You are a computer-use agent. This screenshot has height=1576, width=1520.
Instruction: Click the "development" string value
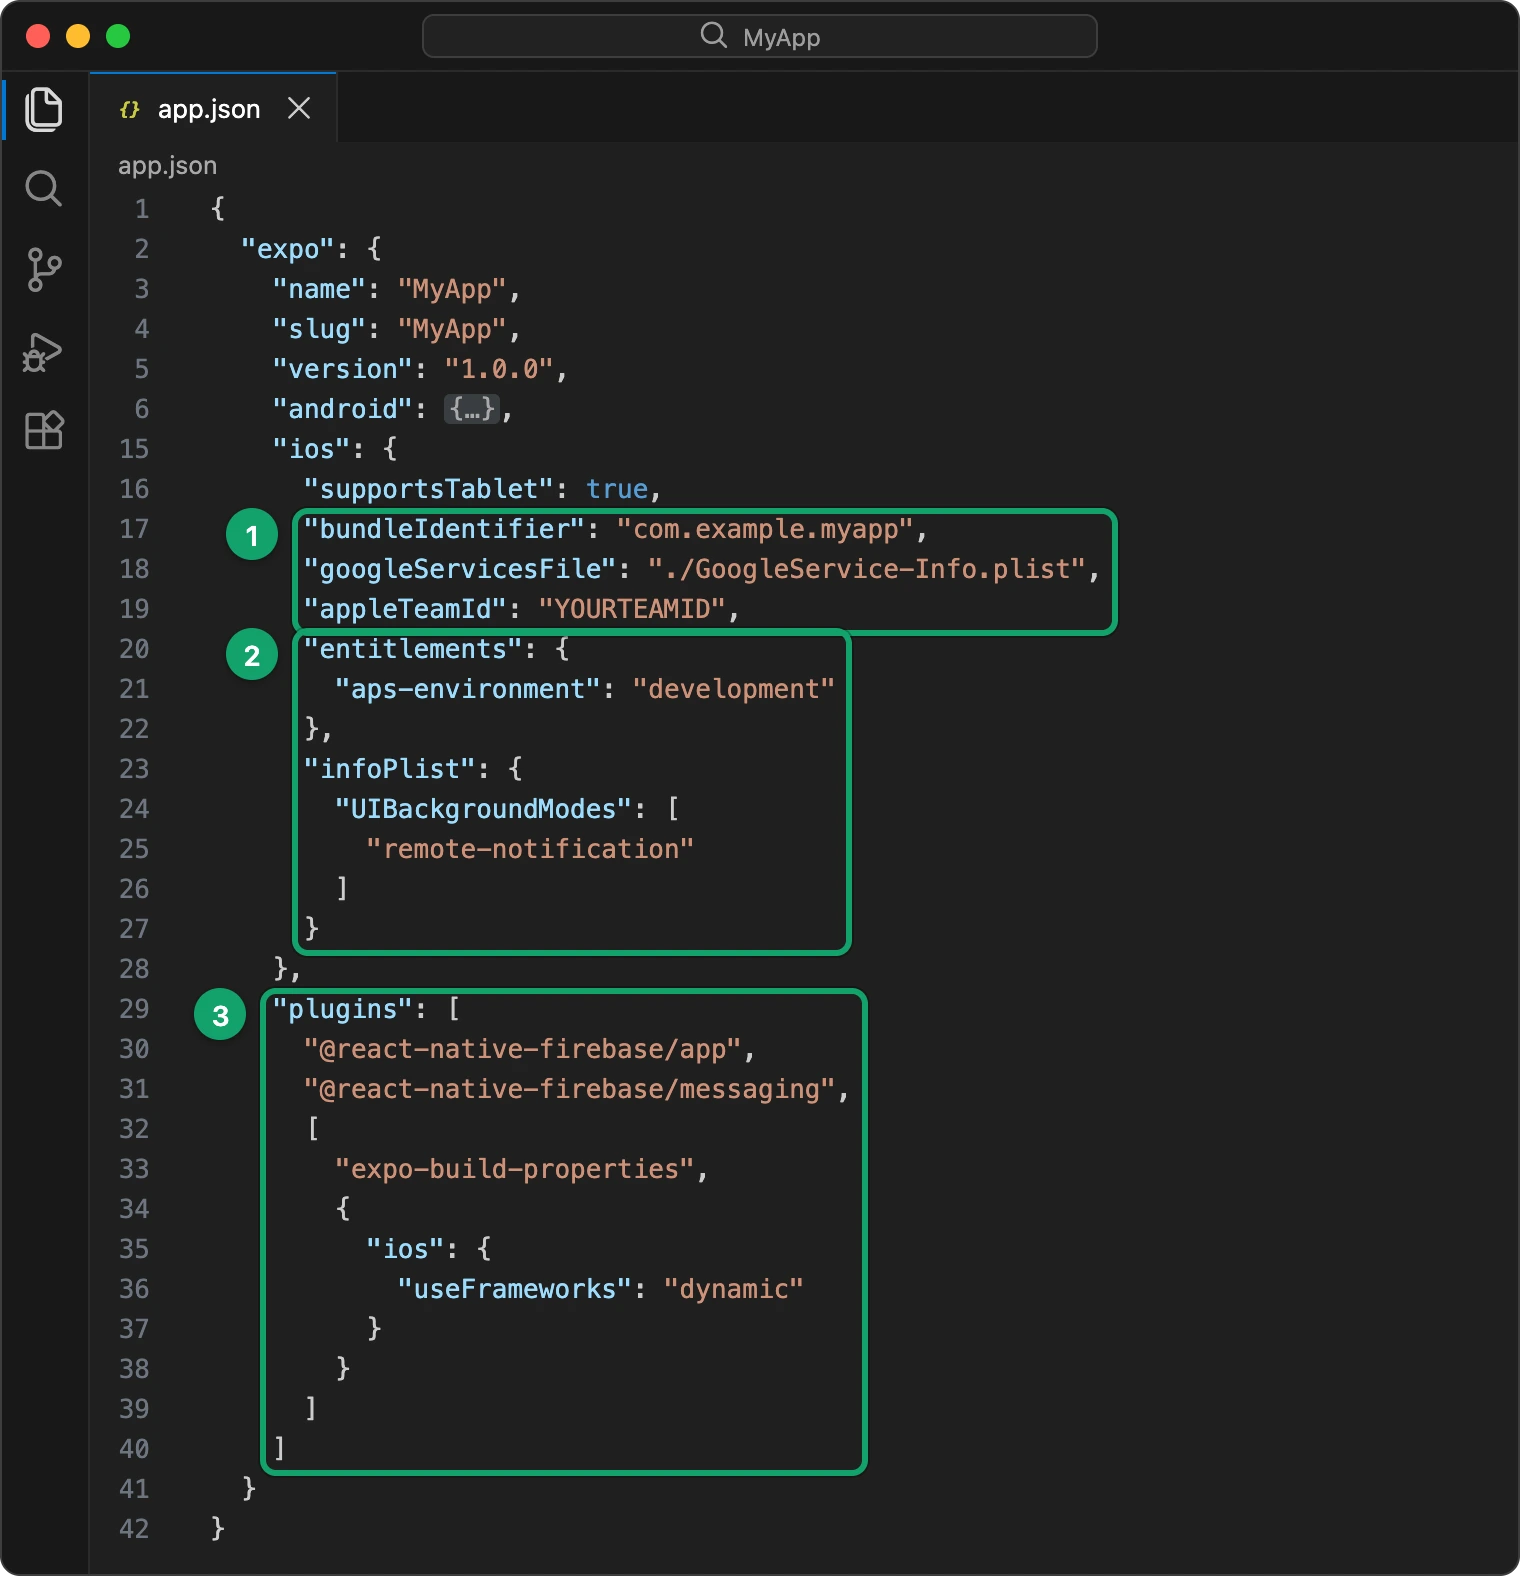[734, 689]
